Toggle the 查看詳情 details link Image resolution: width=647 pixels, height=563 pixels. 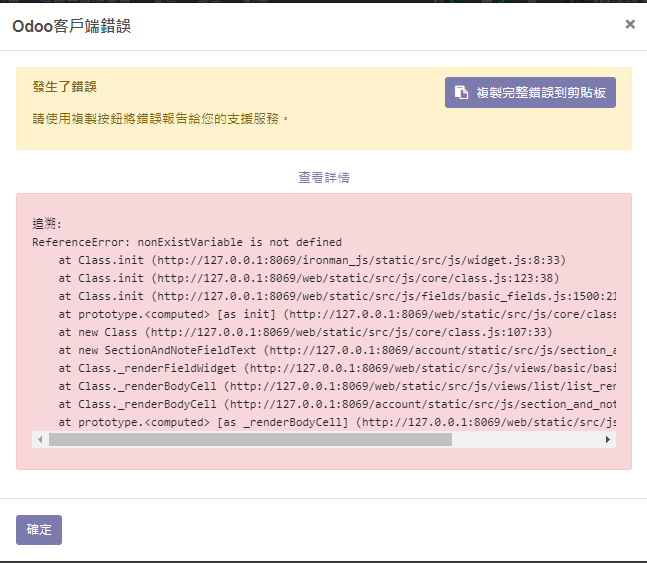324,177
